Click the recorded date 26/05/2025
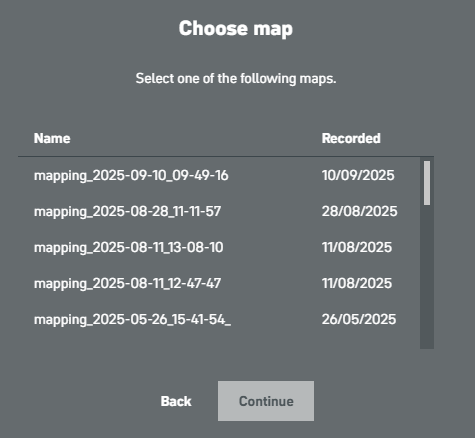The height and width of the screenshot is (438, 475). (359, 319)
